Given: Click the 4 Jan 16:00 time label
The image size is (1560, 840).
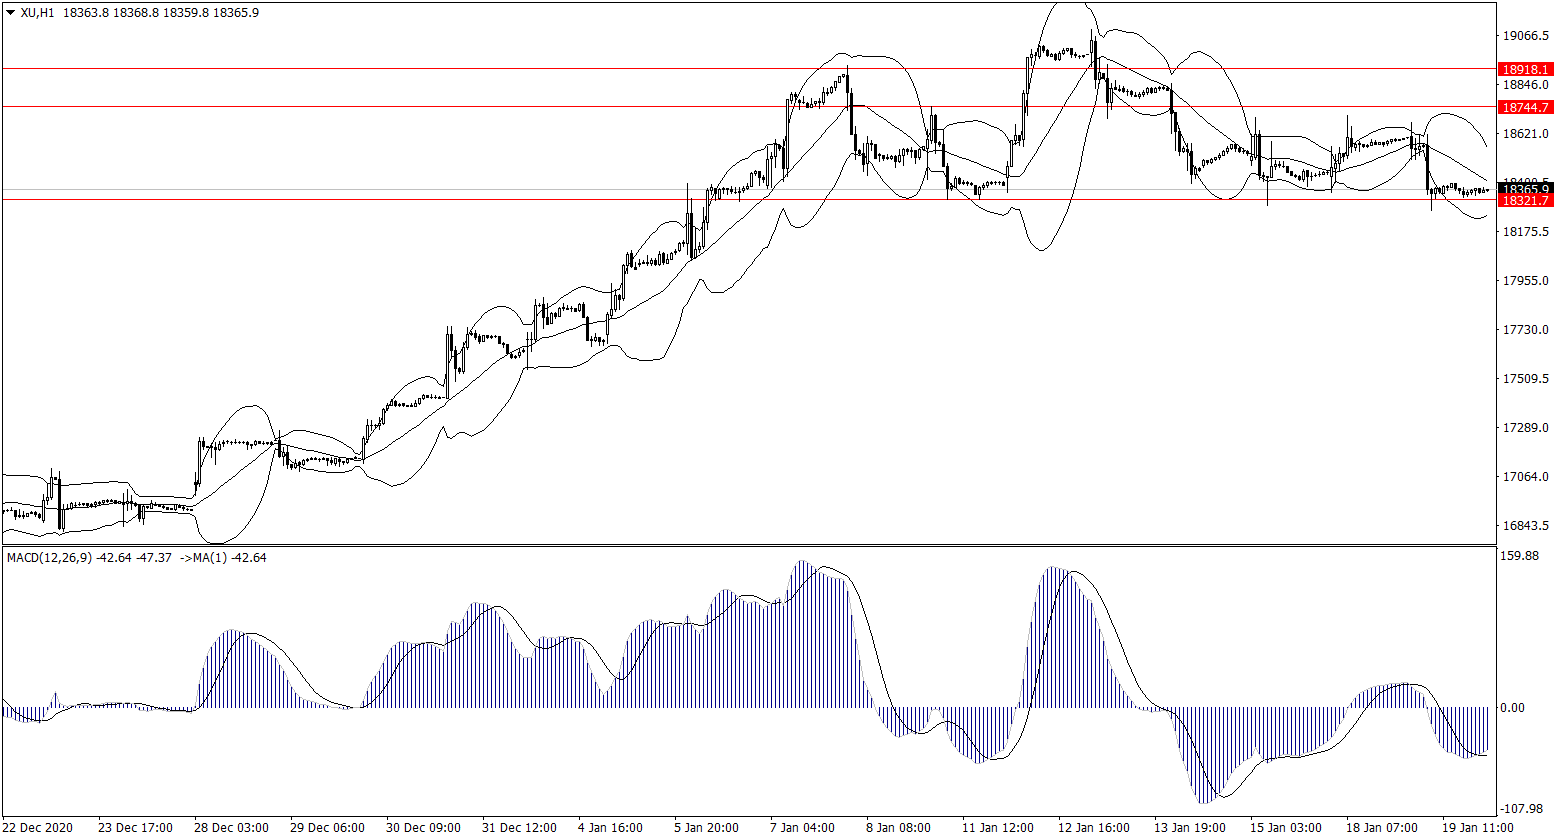Looking at the screenshot, I should 612,828.
